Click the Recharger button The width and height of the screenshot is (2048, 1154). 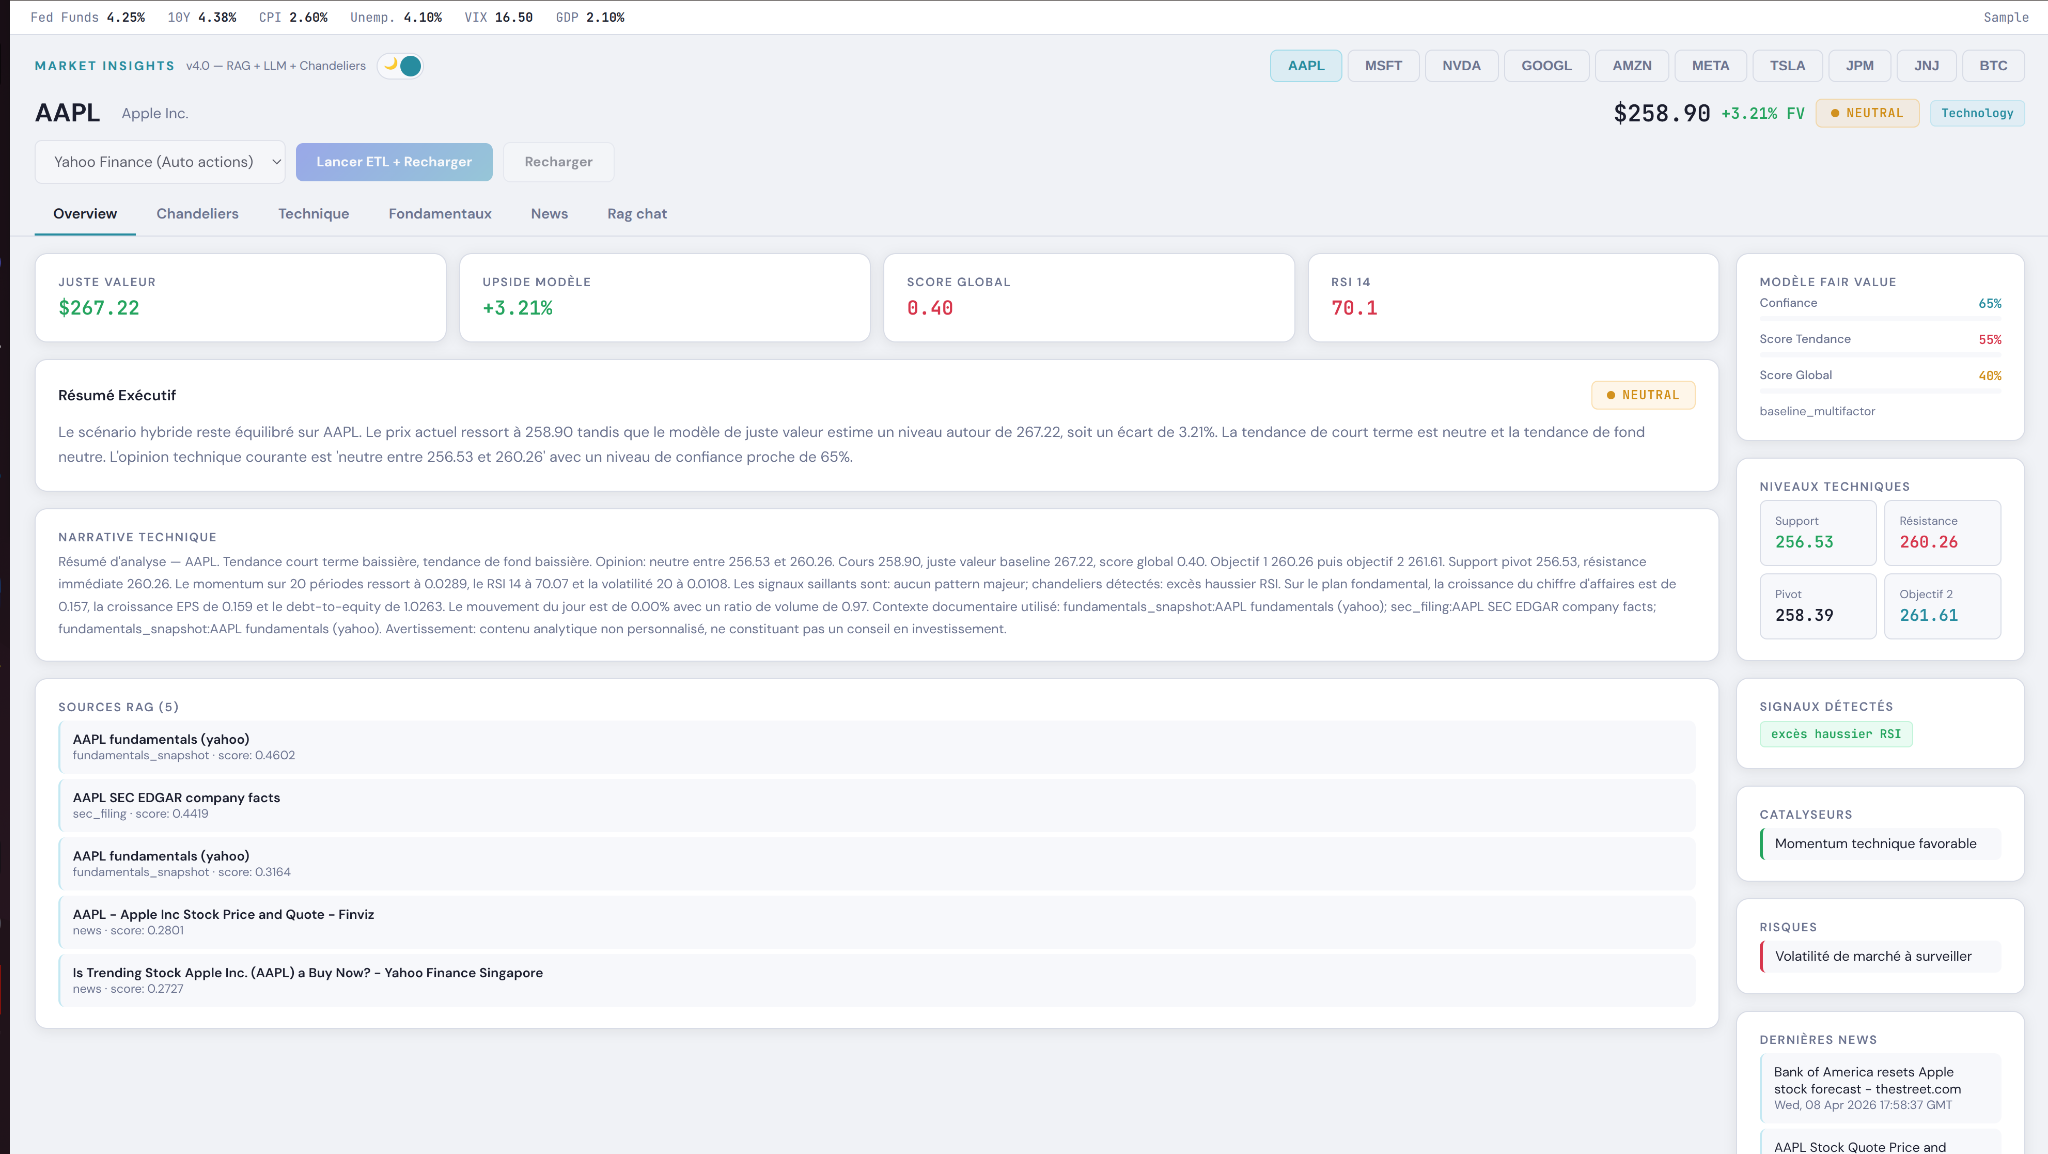(558, 161)
